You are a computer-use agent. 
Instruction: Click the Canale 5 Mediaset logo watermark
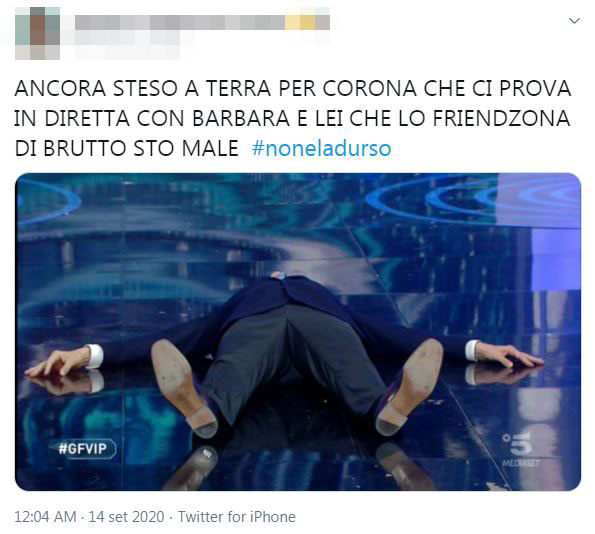tap(519, 450)
